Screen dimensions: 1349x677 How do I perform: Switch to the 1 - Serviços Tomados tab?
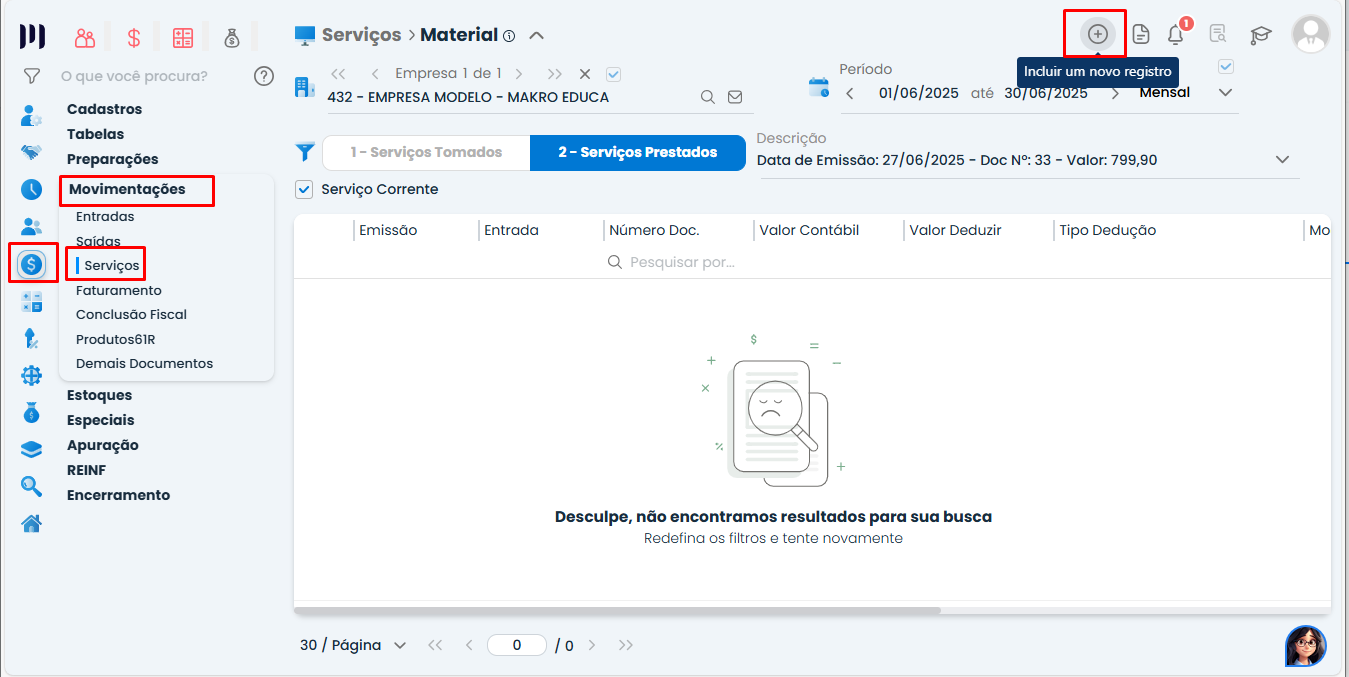click(426, 152)
